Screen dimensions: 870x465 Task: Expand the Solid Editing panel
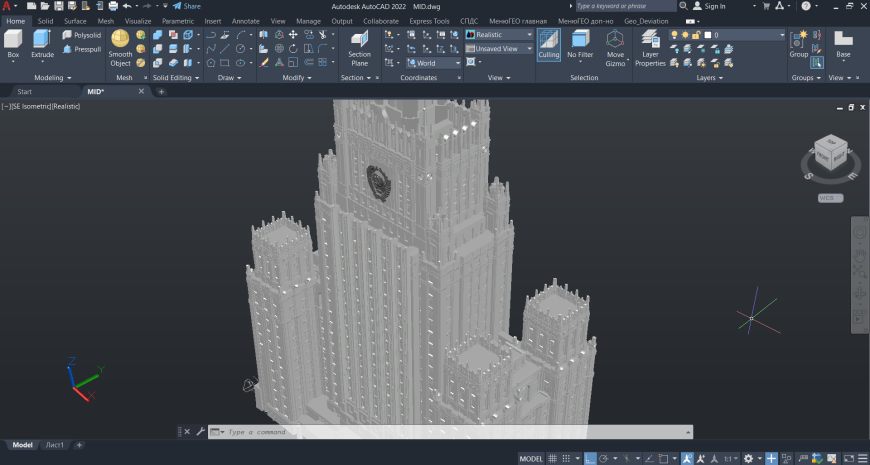point(176,78)
